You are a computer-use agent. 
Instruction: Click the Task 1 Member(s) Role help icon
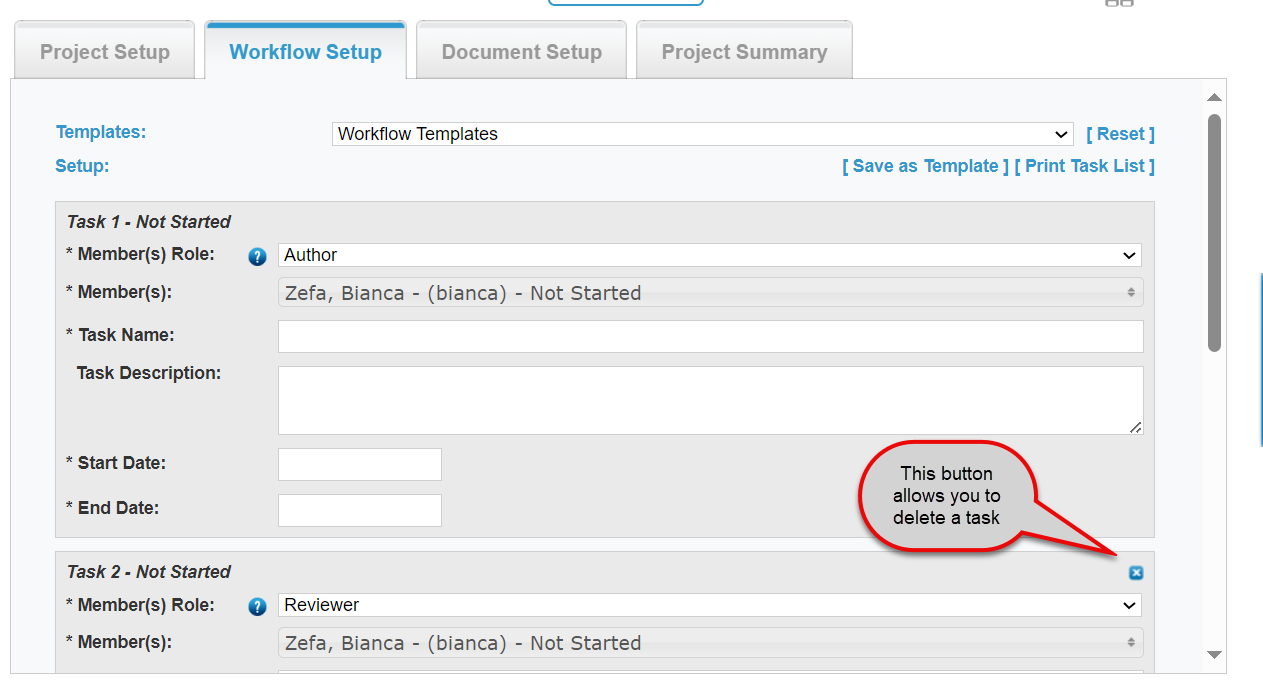pos(257,256)
